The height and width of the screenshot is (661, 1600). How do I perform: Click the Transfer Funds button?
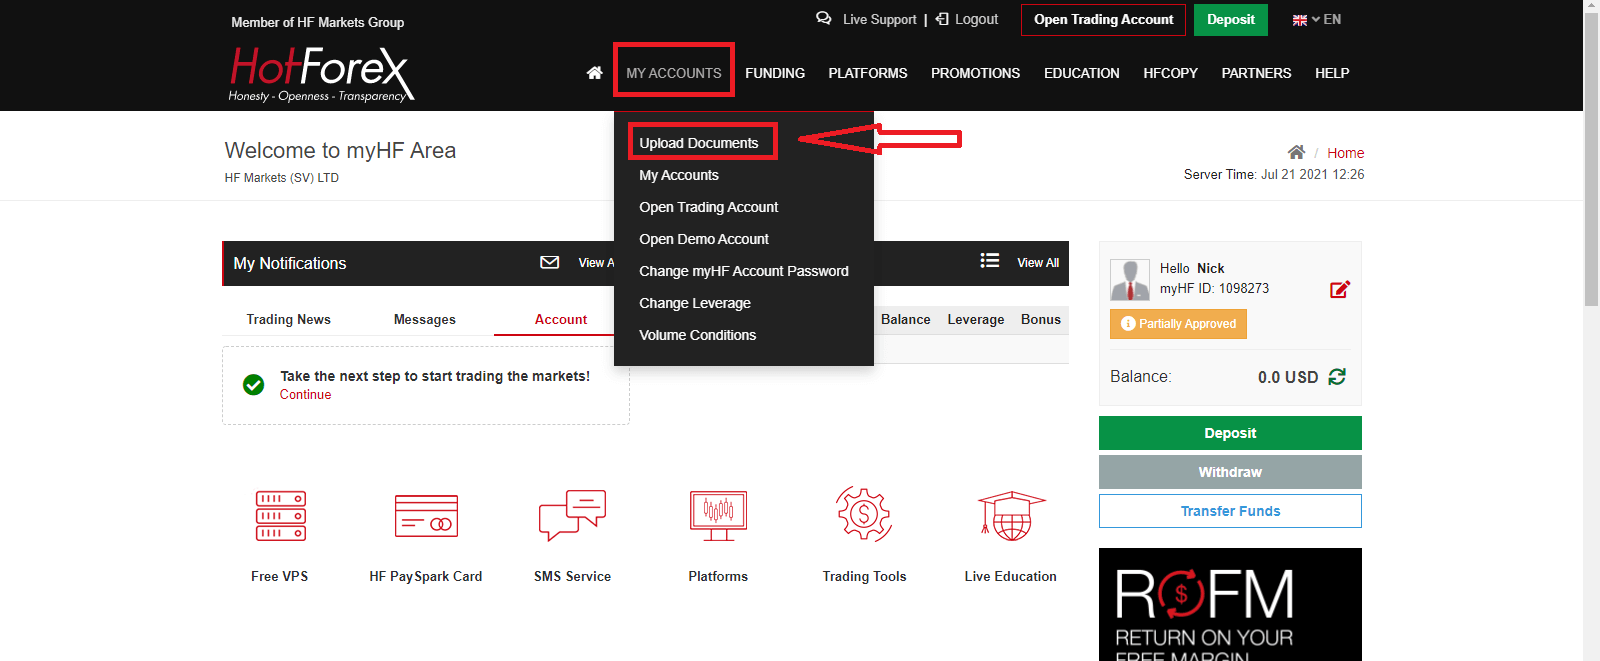click(1230, 511)
